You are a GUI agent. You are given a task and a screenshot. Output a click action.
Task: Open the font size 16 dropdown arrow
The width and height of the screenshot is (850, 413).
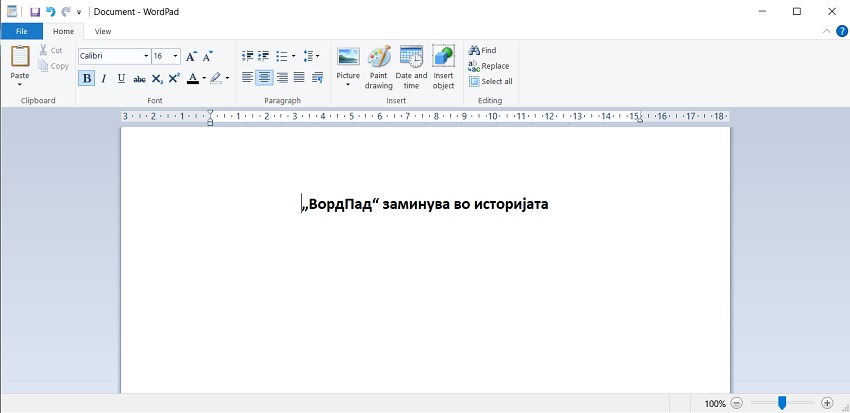176,56
